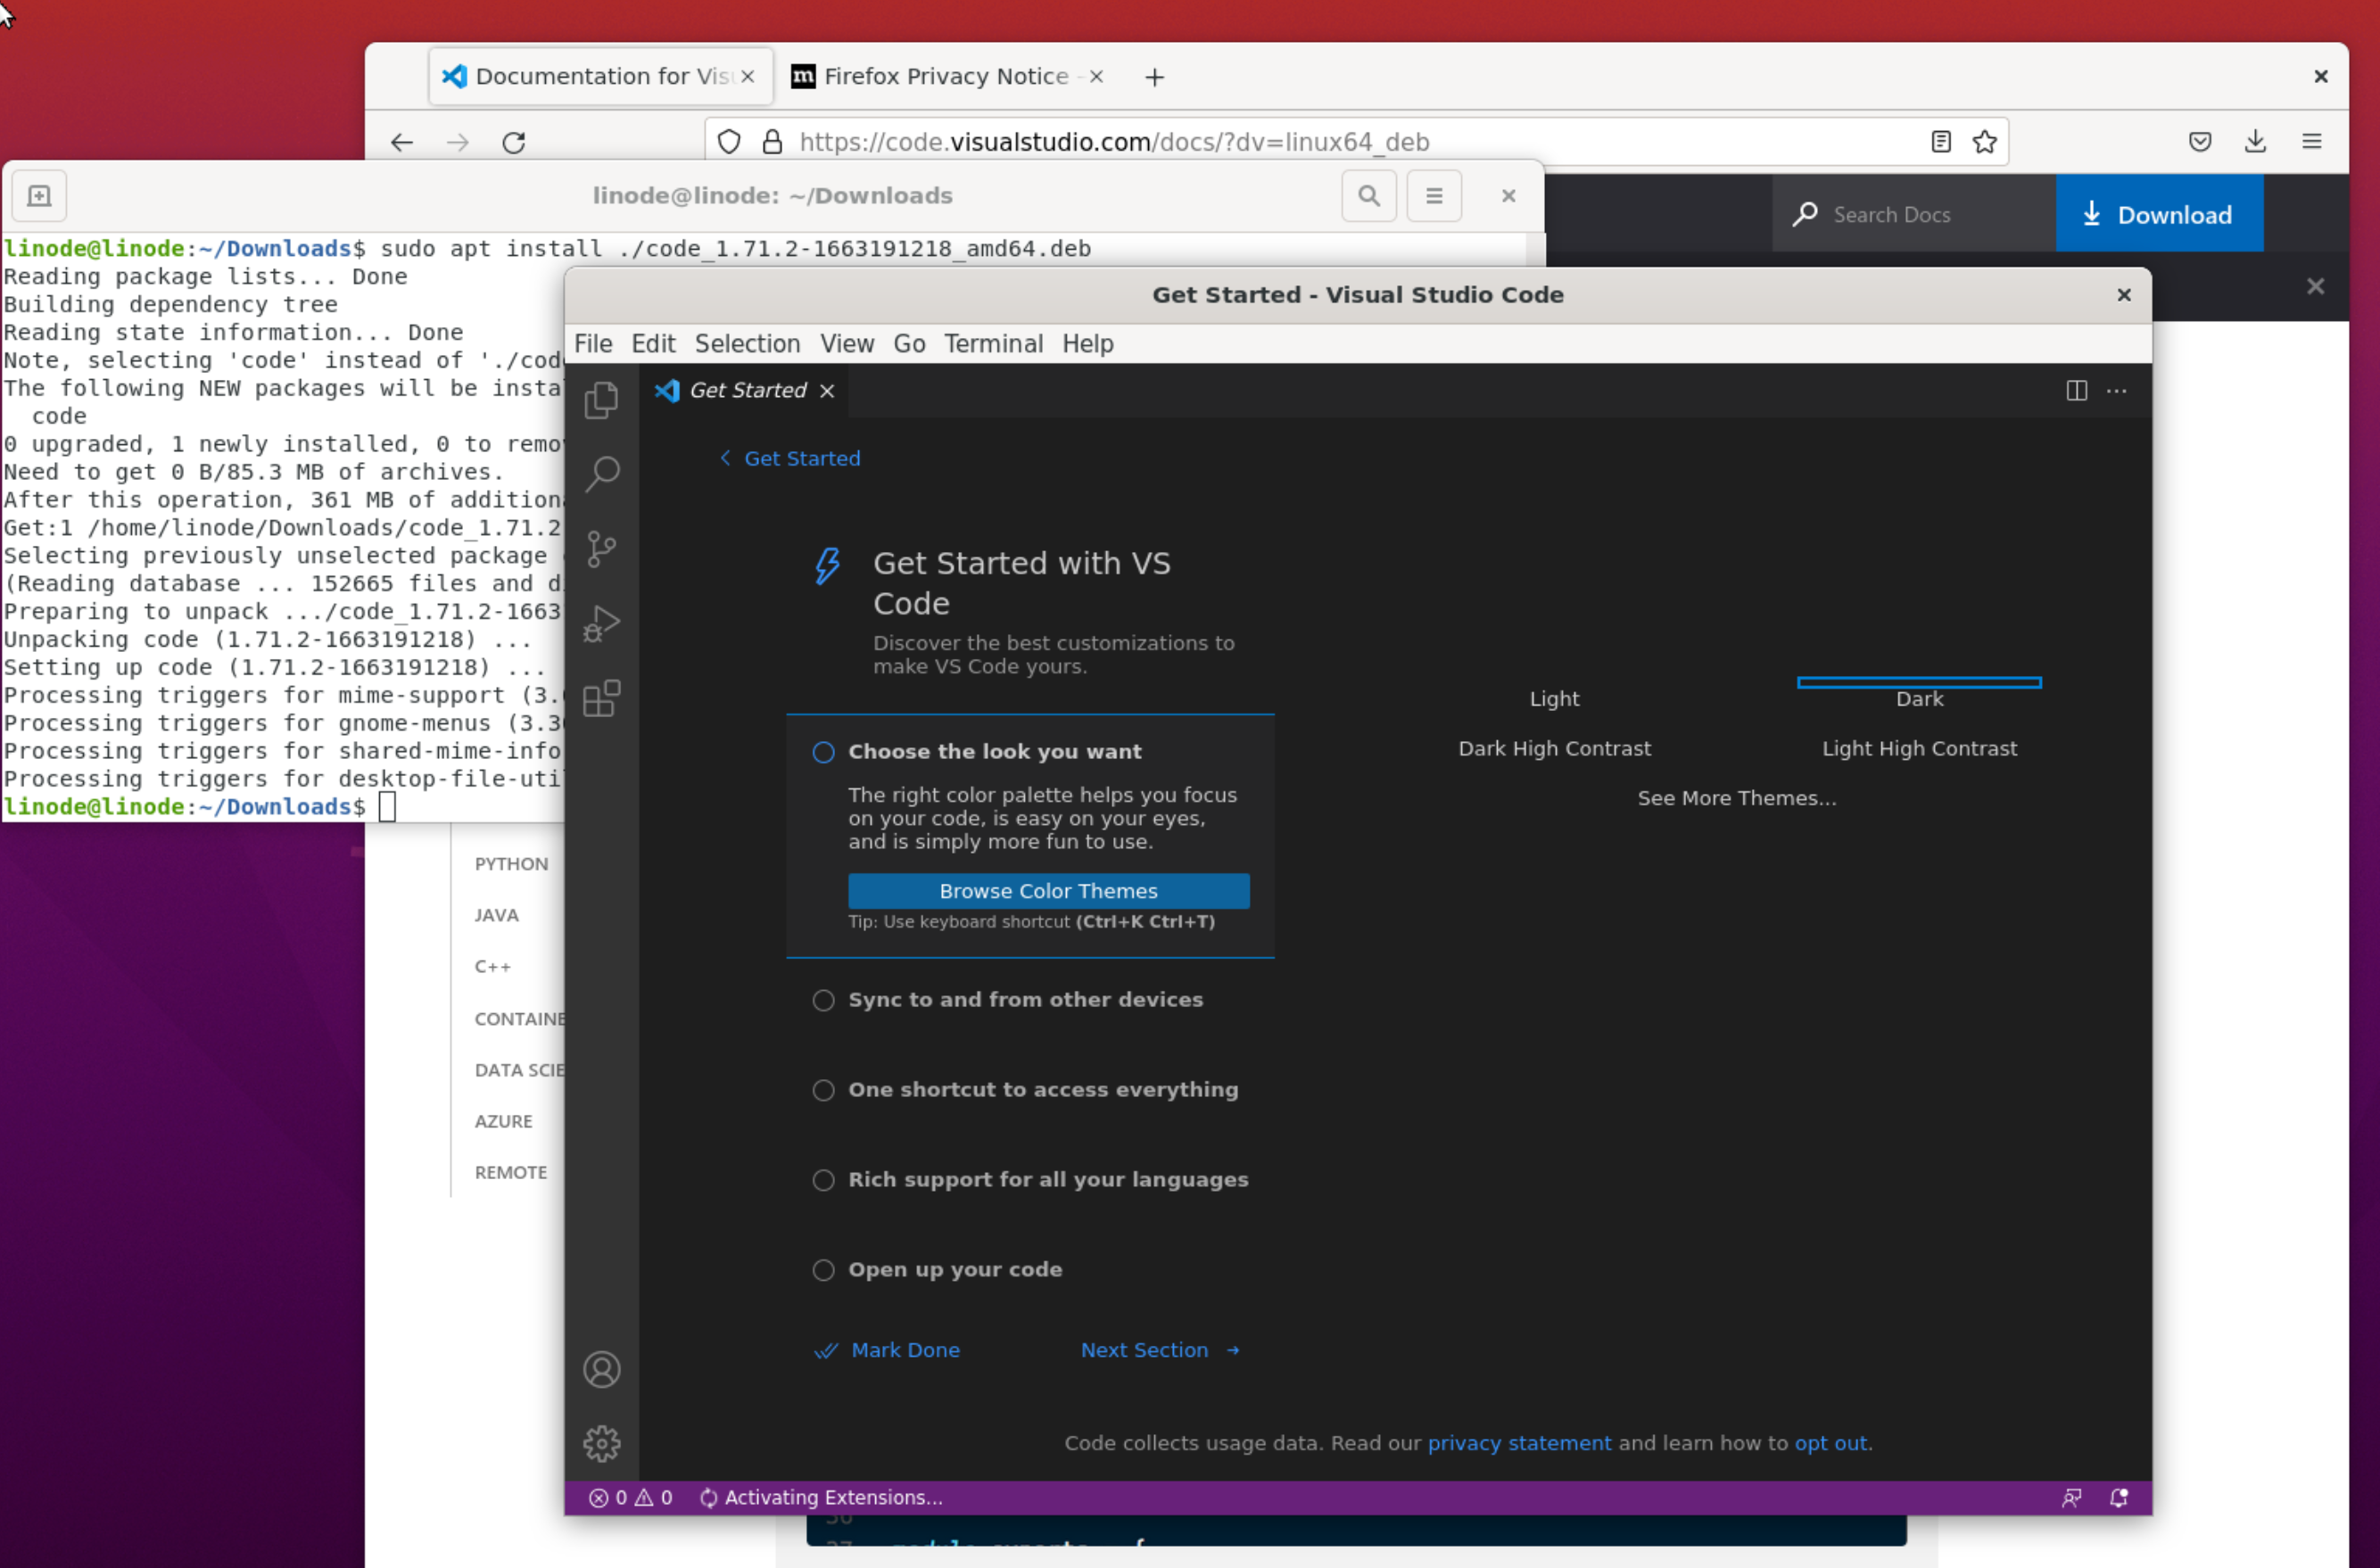The height and width of the screenshot is (1568, 2380).
Task: Click the split editor right icon
Action: (2076, 391)
